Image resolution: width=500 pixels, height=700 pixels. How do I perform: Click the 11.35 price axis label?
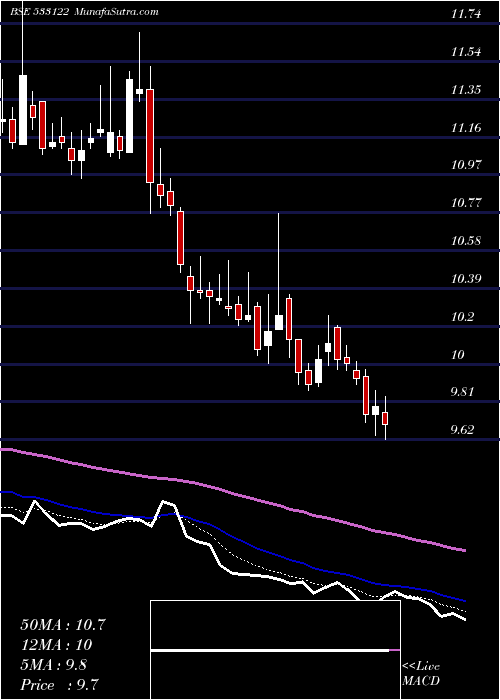coord(466,90)
